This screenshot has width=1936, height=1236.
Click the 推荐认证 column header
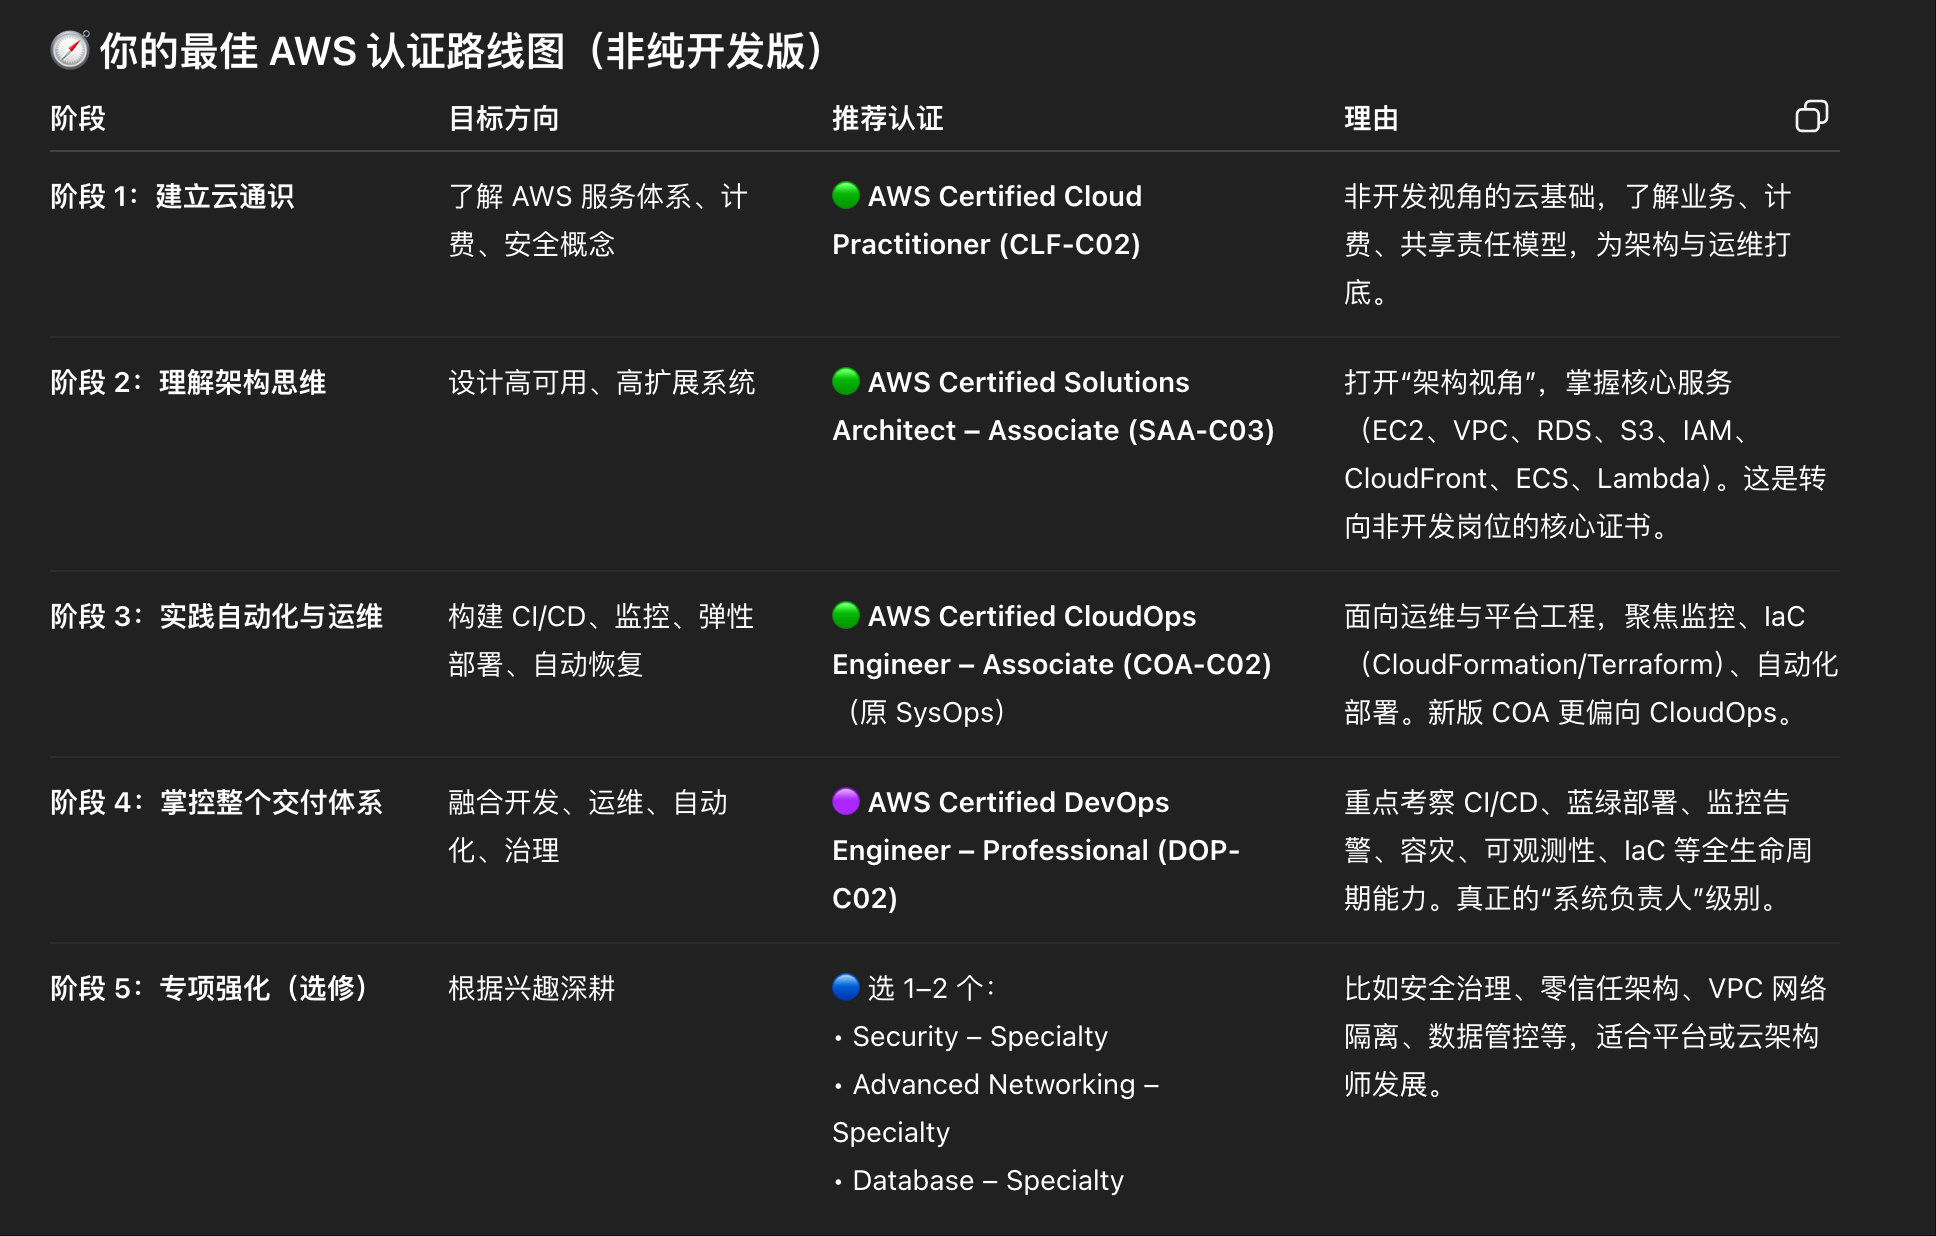[888, 118]
